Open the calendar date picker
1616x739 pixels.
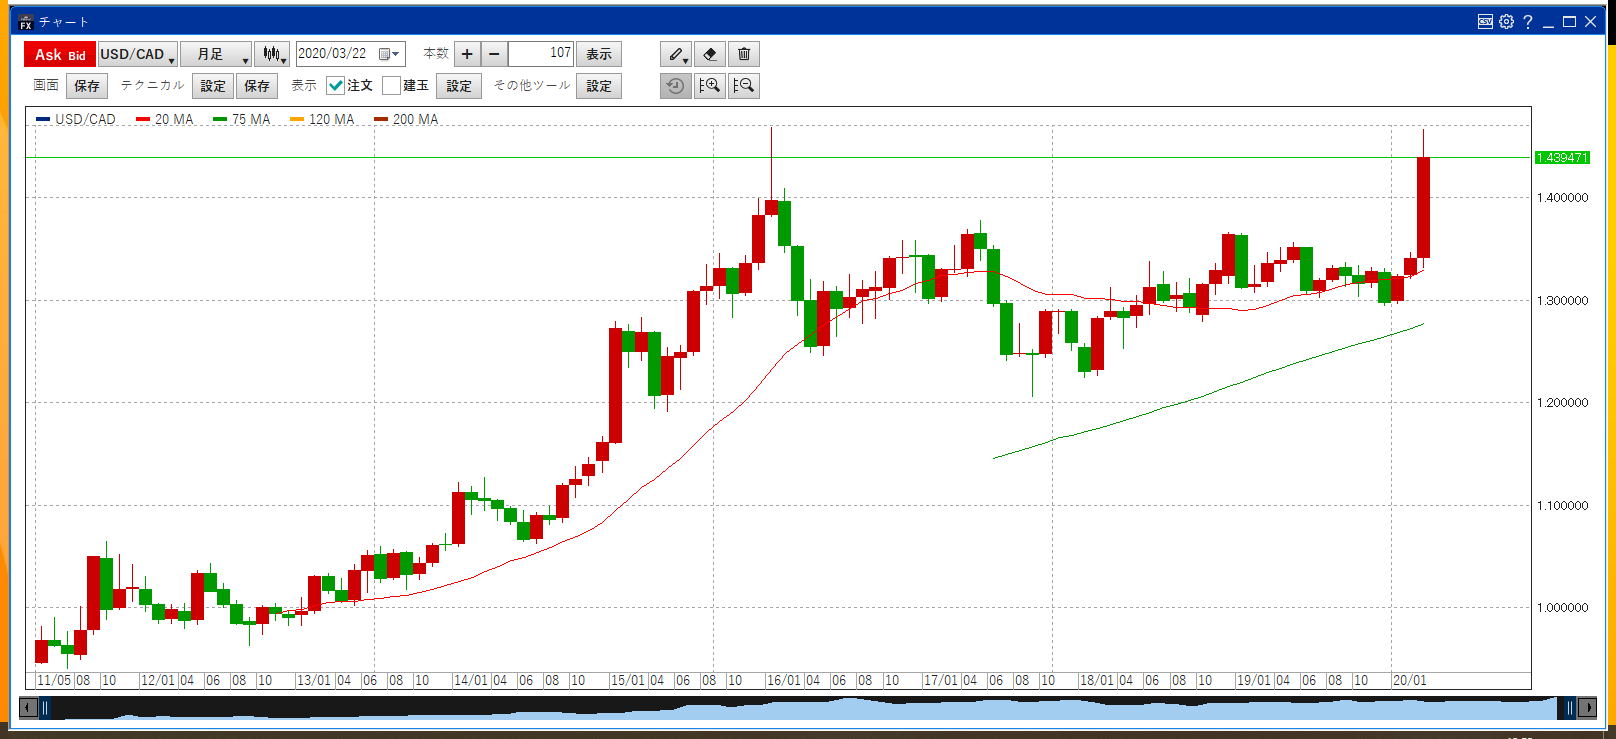point(390,54)
